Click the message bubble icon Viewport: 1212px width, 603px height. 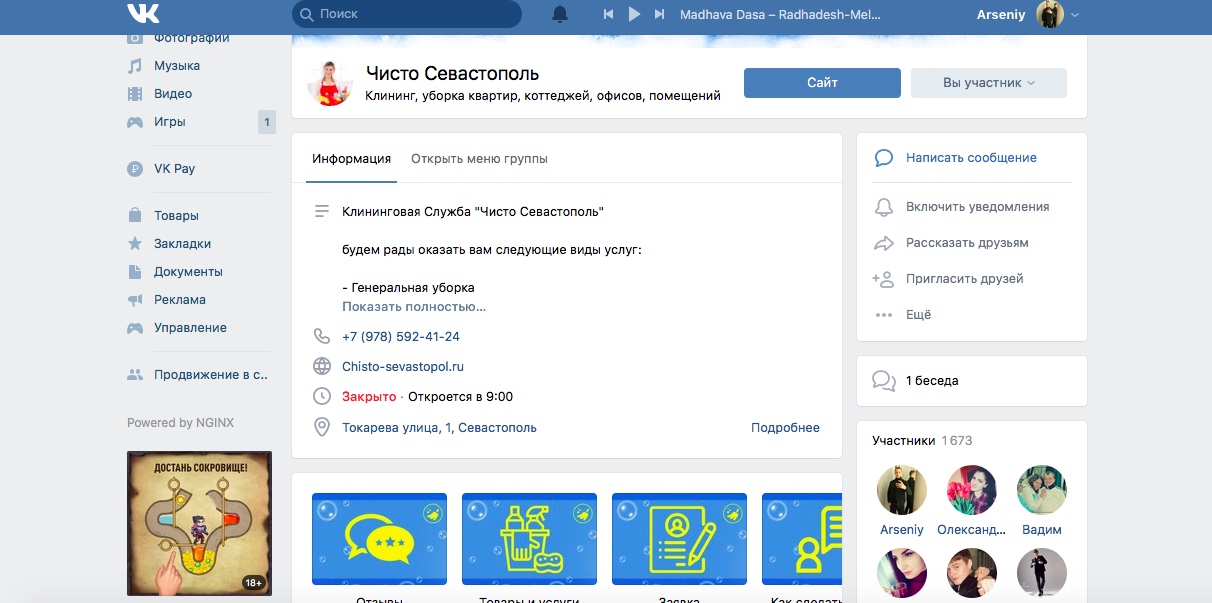pos(883,158)
